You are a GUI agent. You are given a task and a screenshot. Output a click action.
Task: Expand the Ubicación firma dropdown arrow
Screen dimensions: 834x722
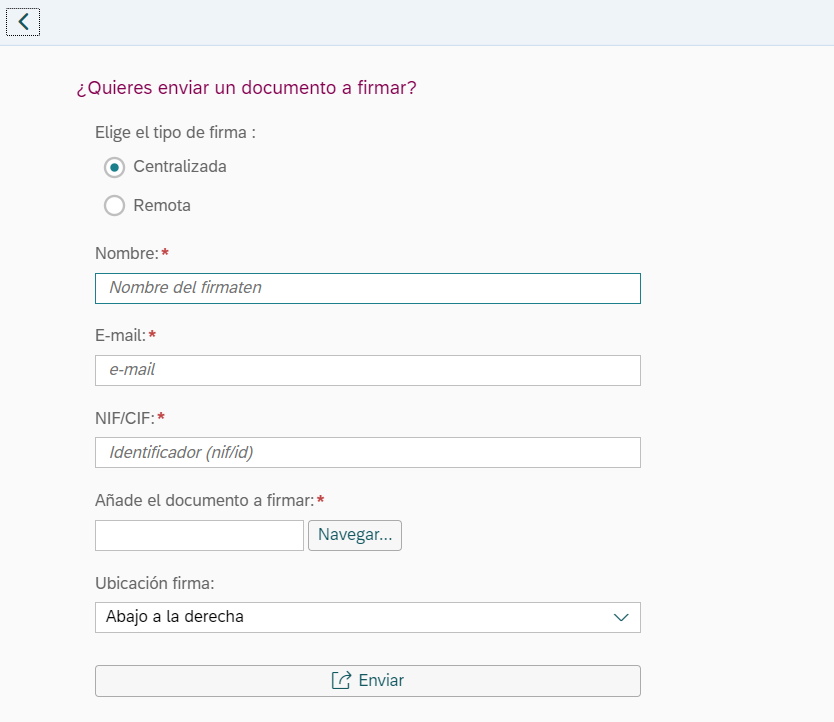[x=621, y=617]
